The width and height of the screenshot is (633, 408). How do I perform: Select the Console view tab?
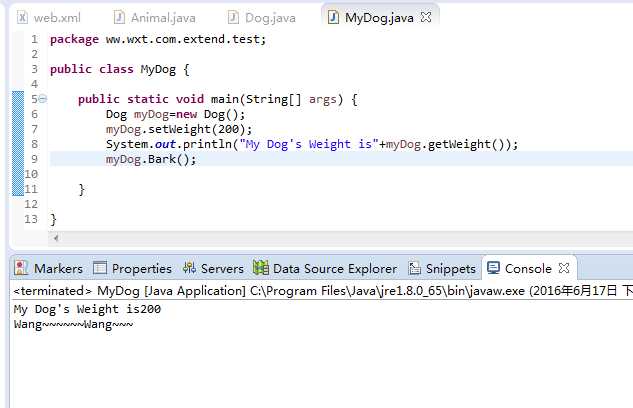[x=528, y=268]
